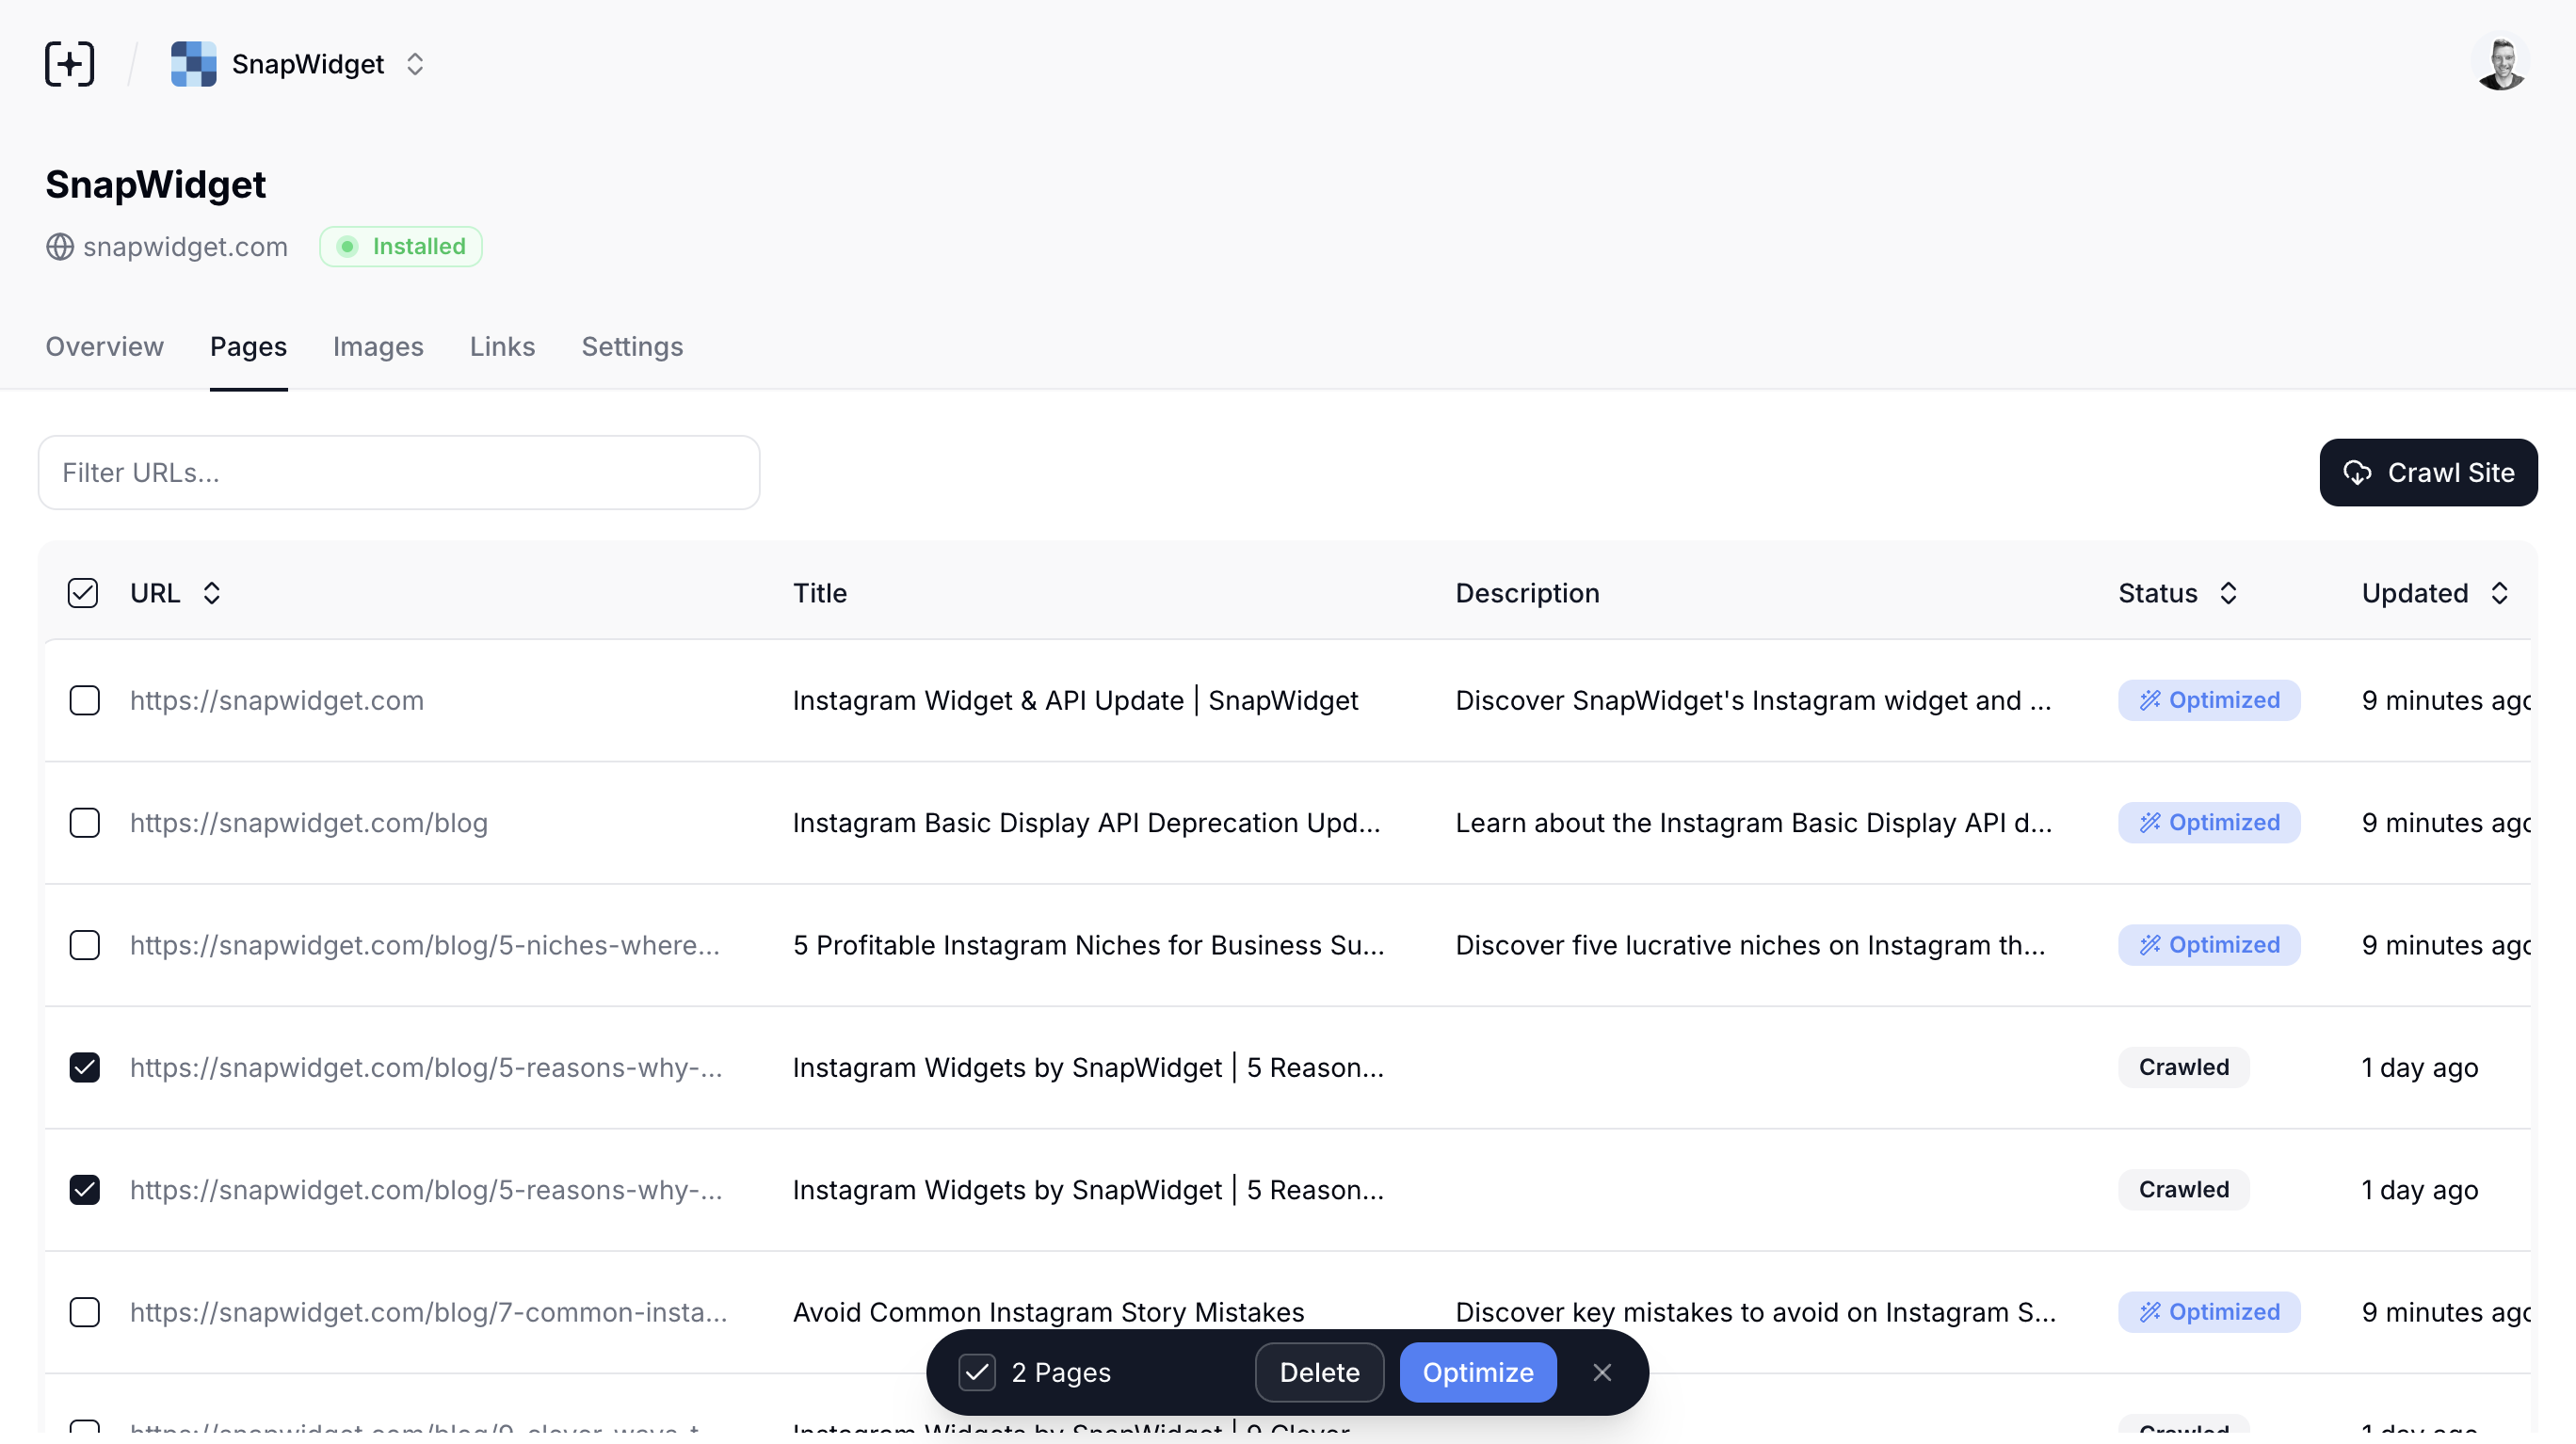The height and width of the screenshot is (1444, 2576).
Task: Switch to the Images tab
Action: 378,346
